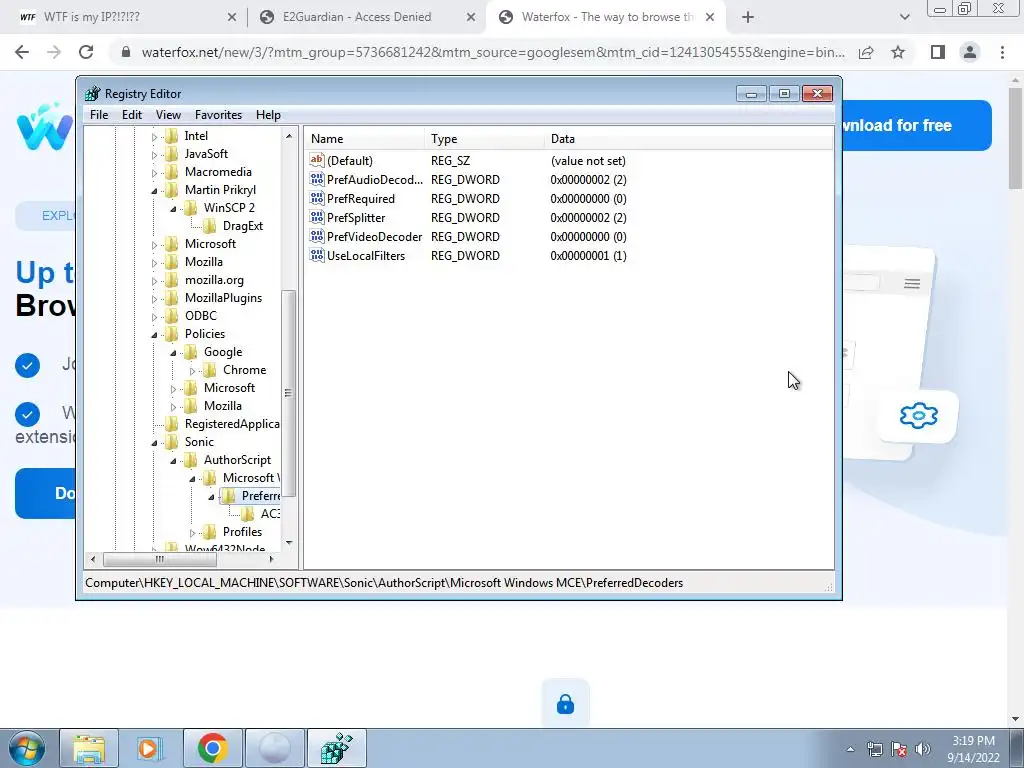Open the media player from the taskbar
Viewport: 1024px width, 768px height.
[x=150, y=748]
